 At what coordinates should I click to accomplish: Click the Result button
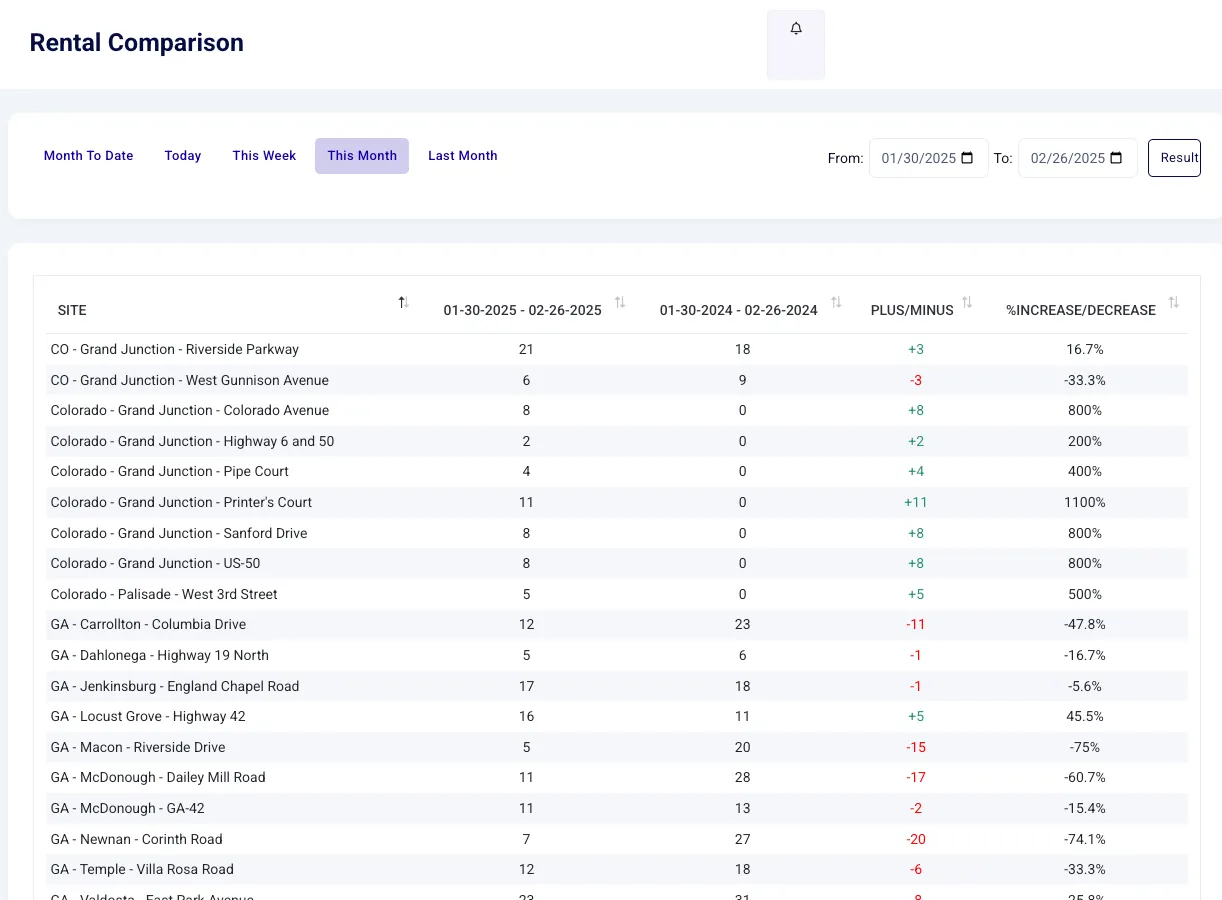pyautogui.click(x=1175, y=158)
